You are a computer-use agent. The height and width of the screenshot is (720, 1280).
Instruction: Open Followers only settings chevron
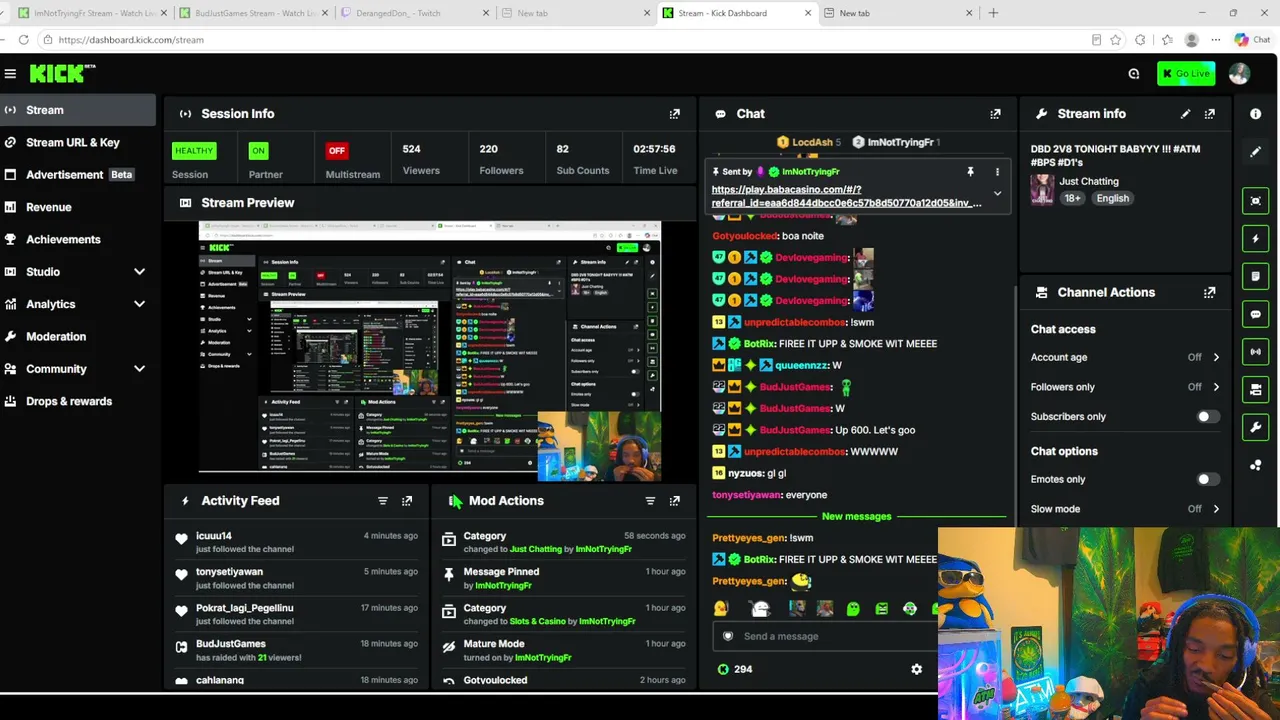(x=1216, y=387)
